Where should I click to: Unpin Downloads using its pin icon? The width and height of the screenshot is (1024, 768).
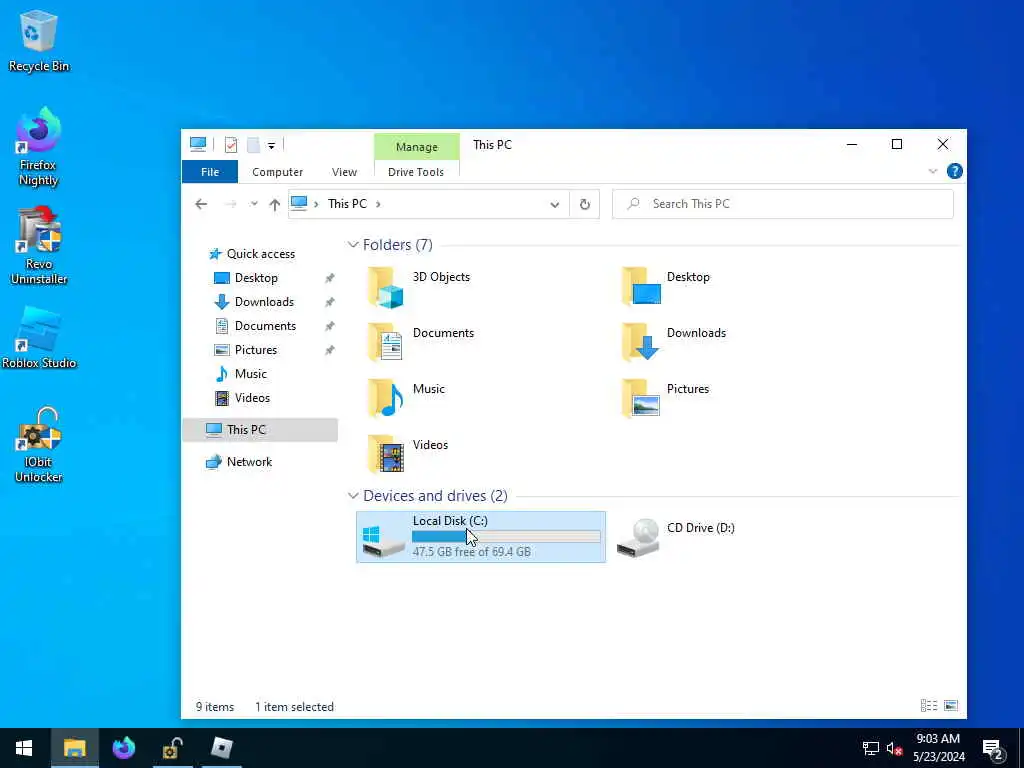[x=330, y=302]
